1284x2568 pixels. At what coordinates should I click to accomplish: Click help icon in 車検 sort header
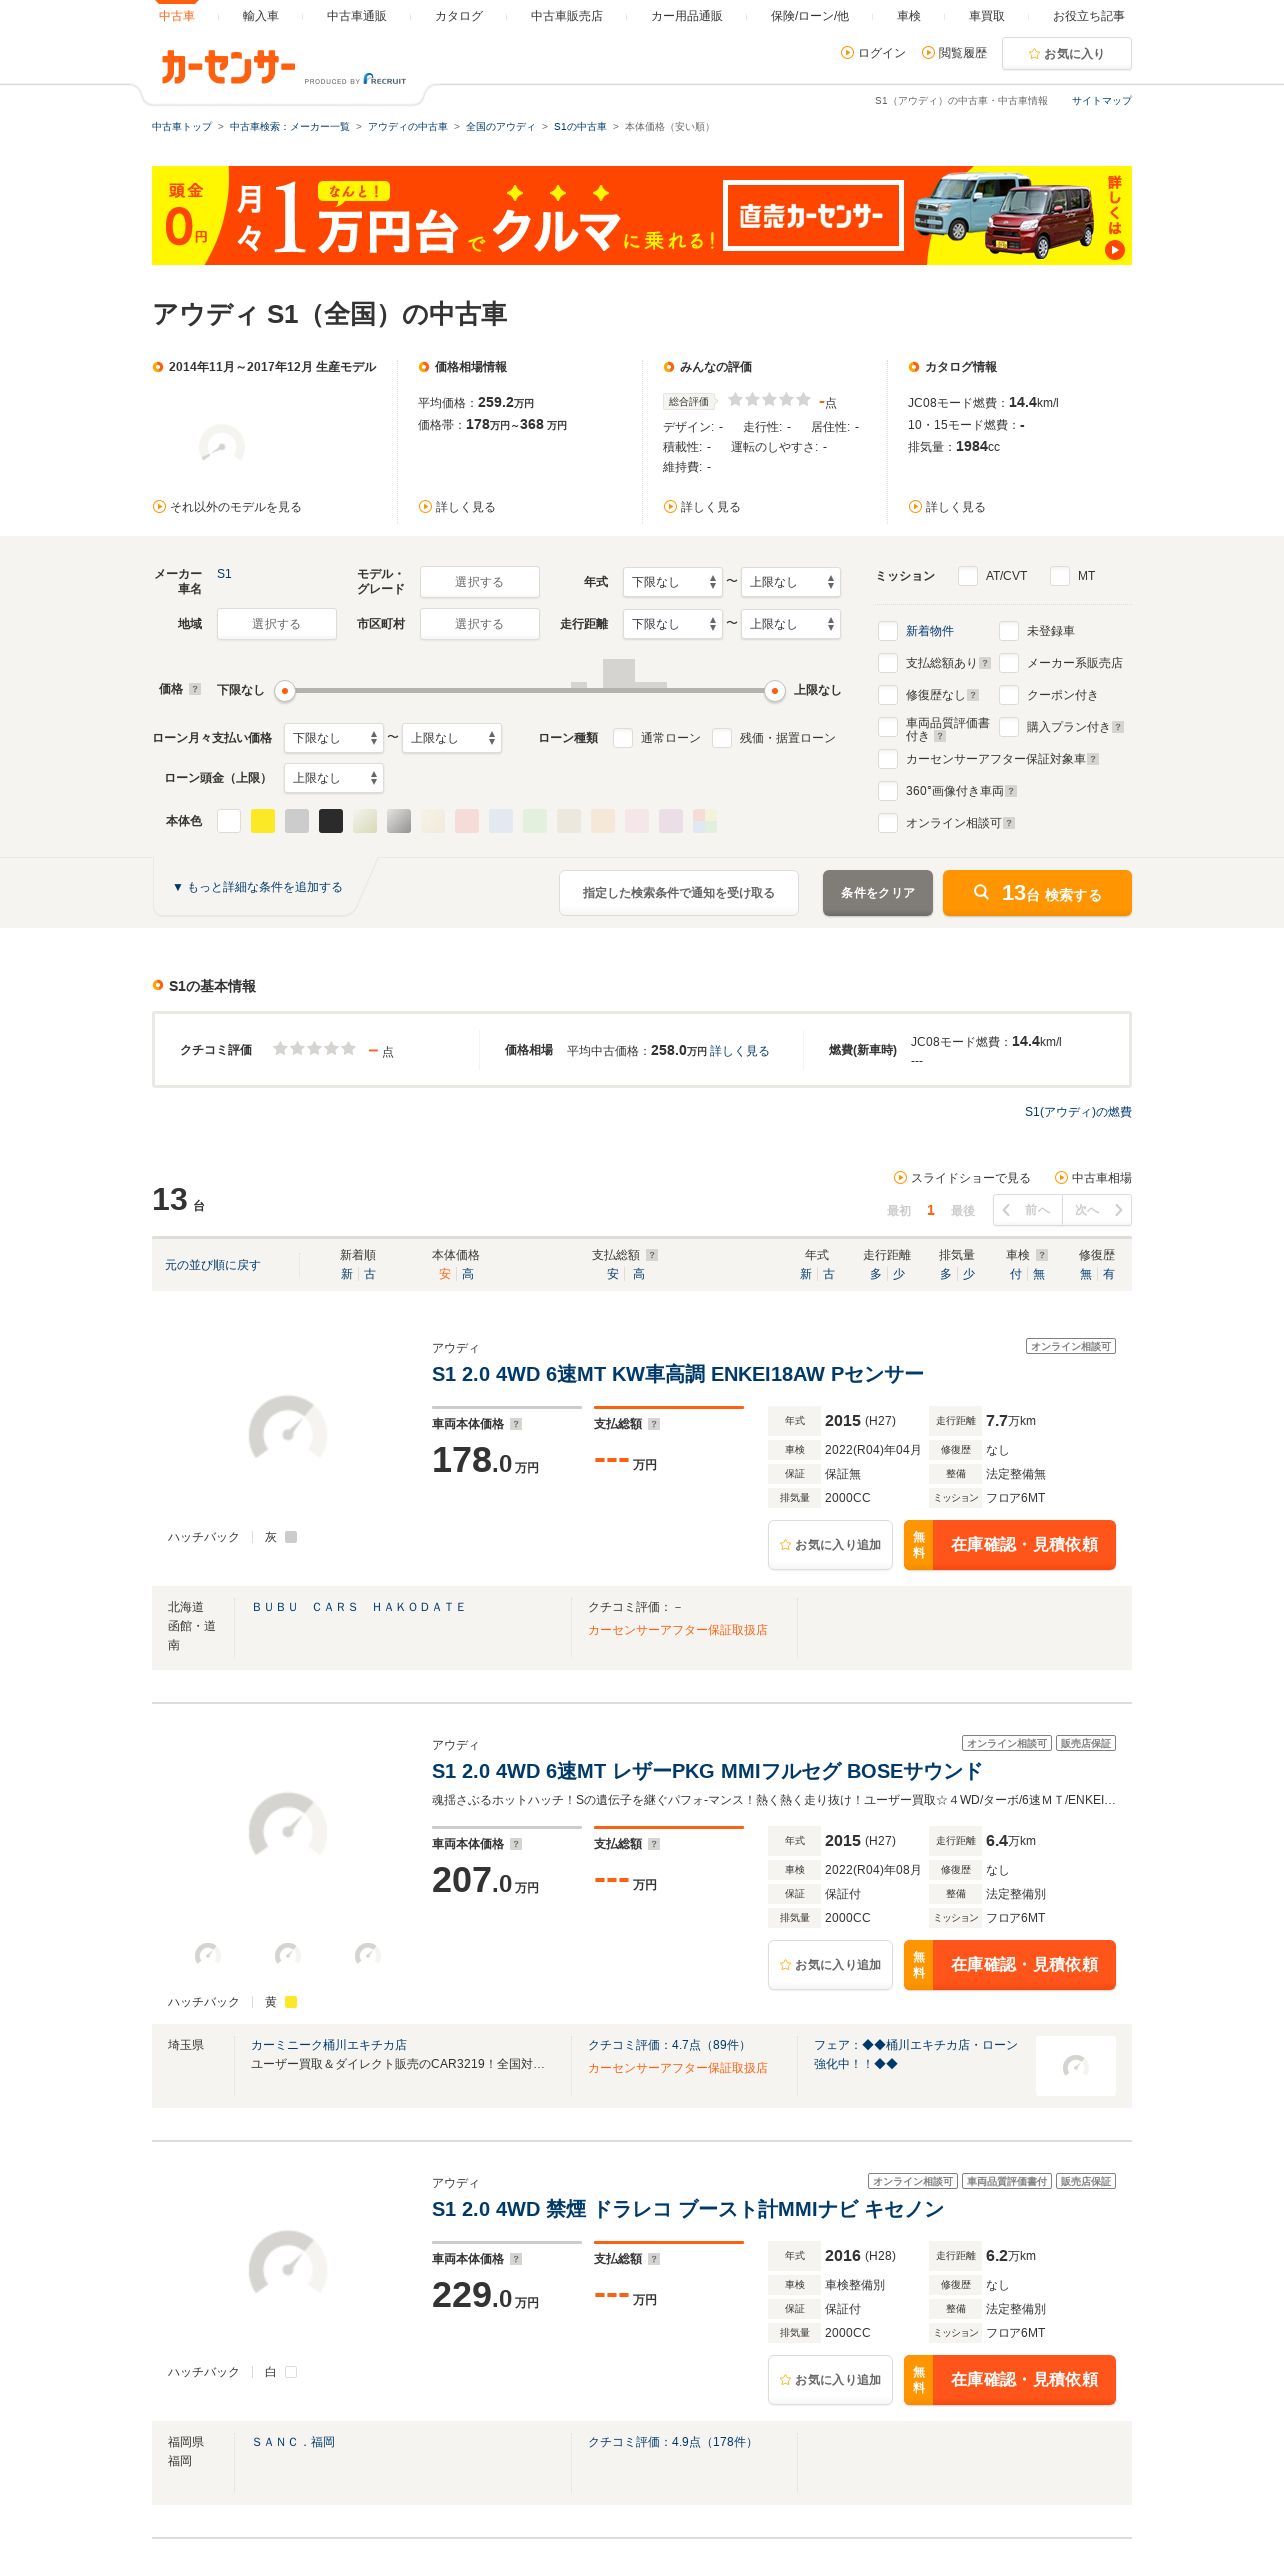pos(1042,1255)
